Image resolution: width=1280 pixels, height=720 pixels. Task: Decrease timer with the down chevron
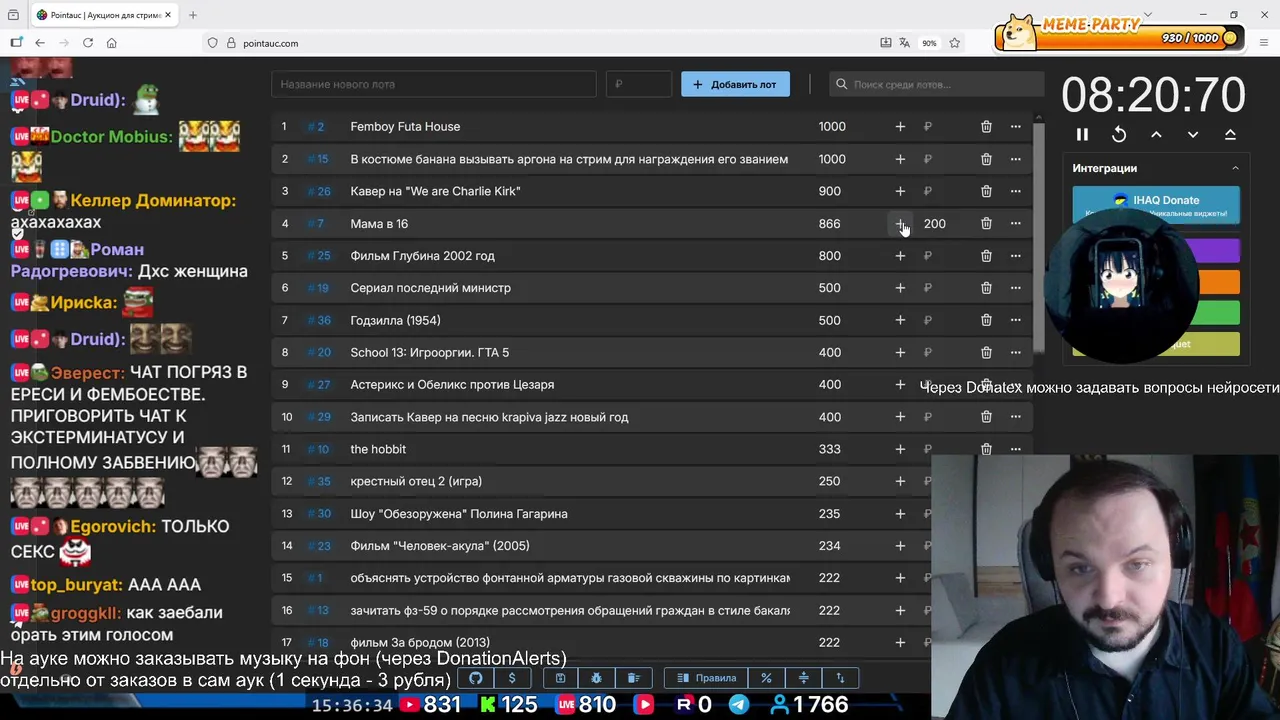coord(1193,134)
